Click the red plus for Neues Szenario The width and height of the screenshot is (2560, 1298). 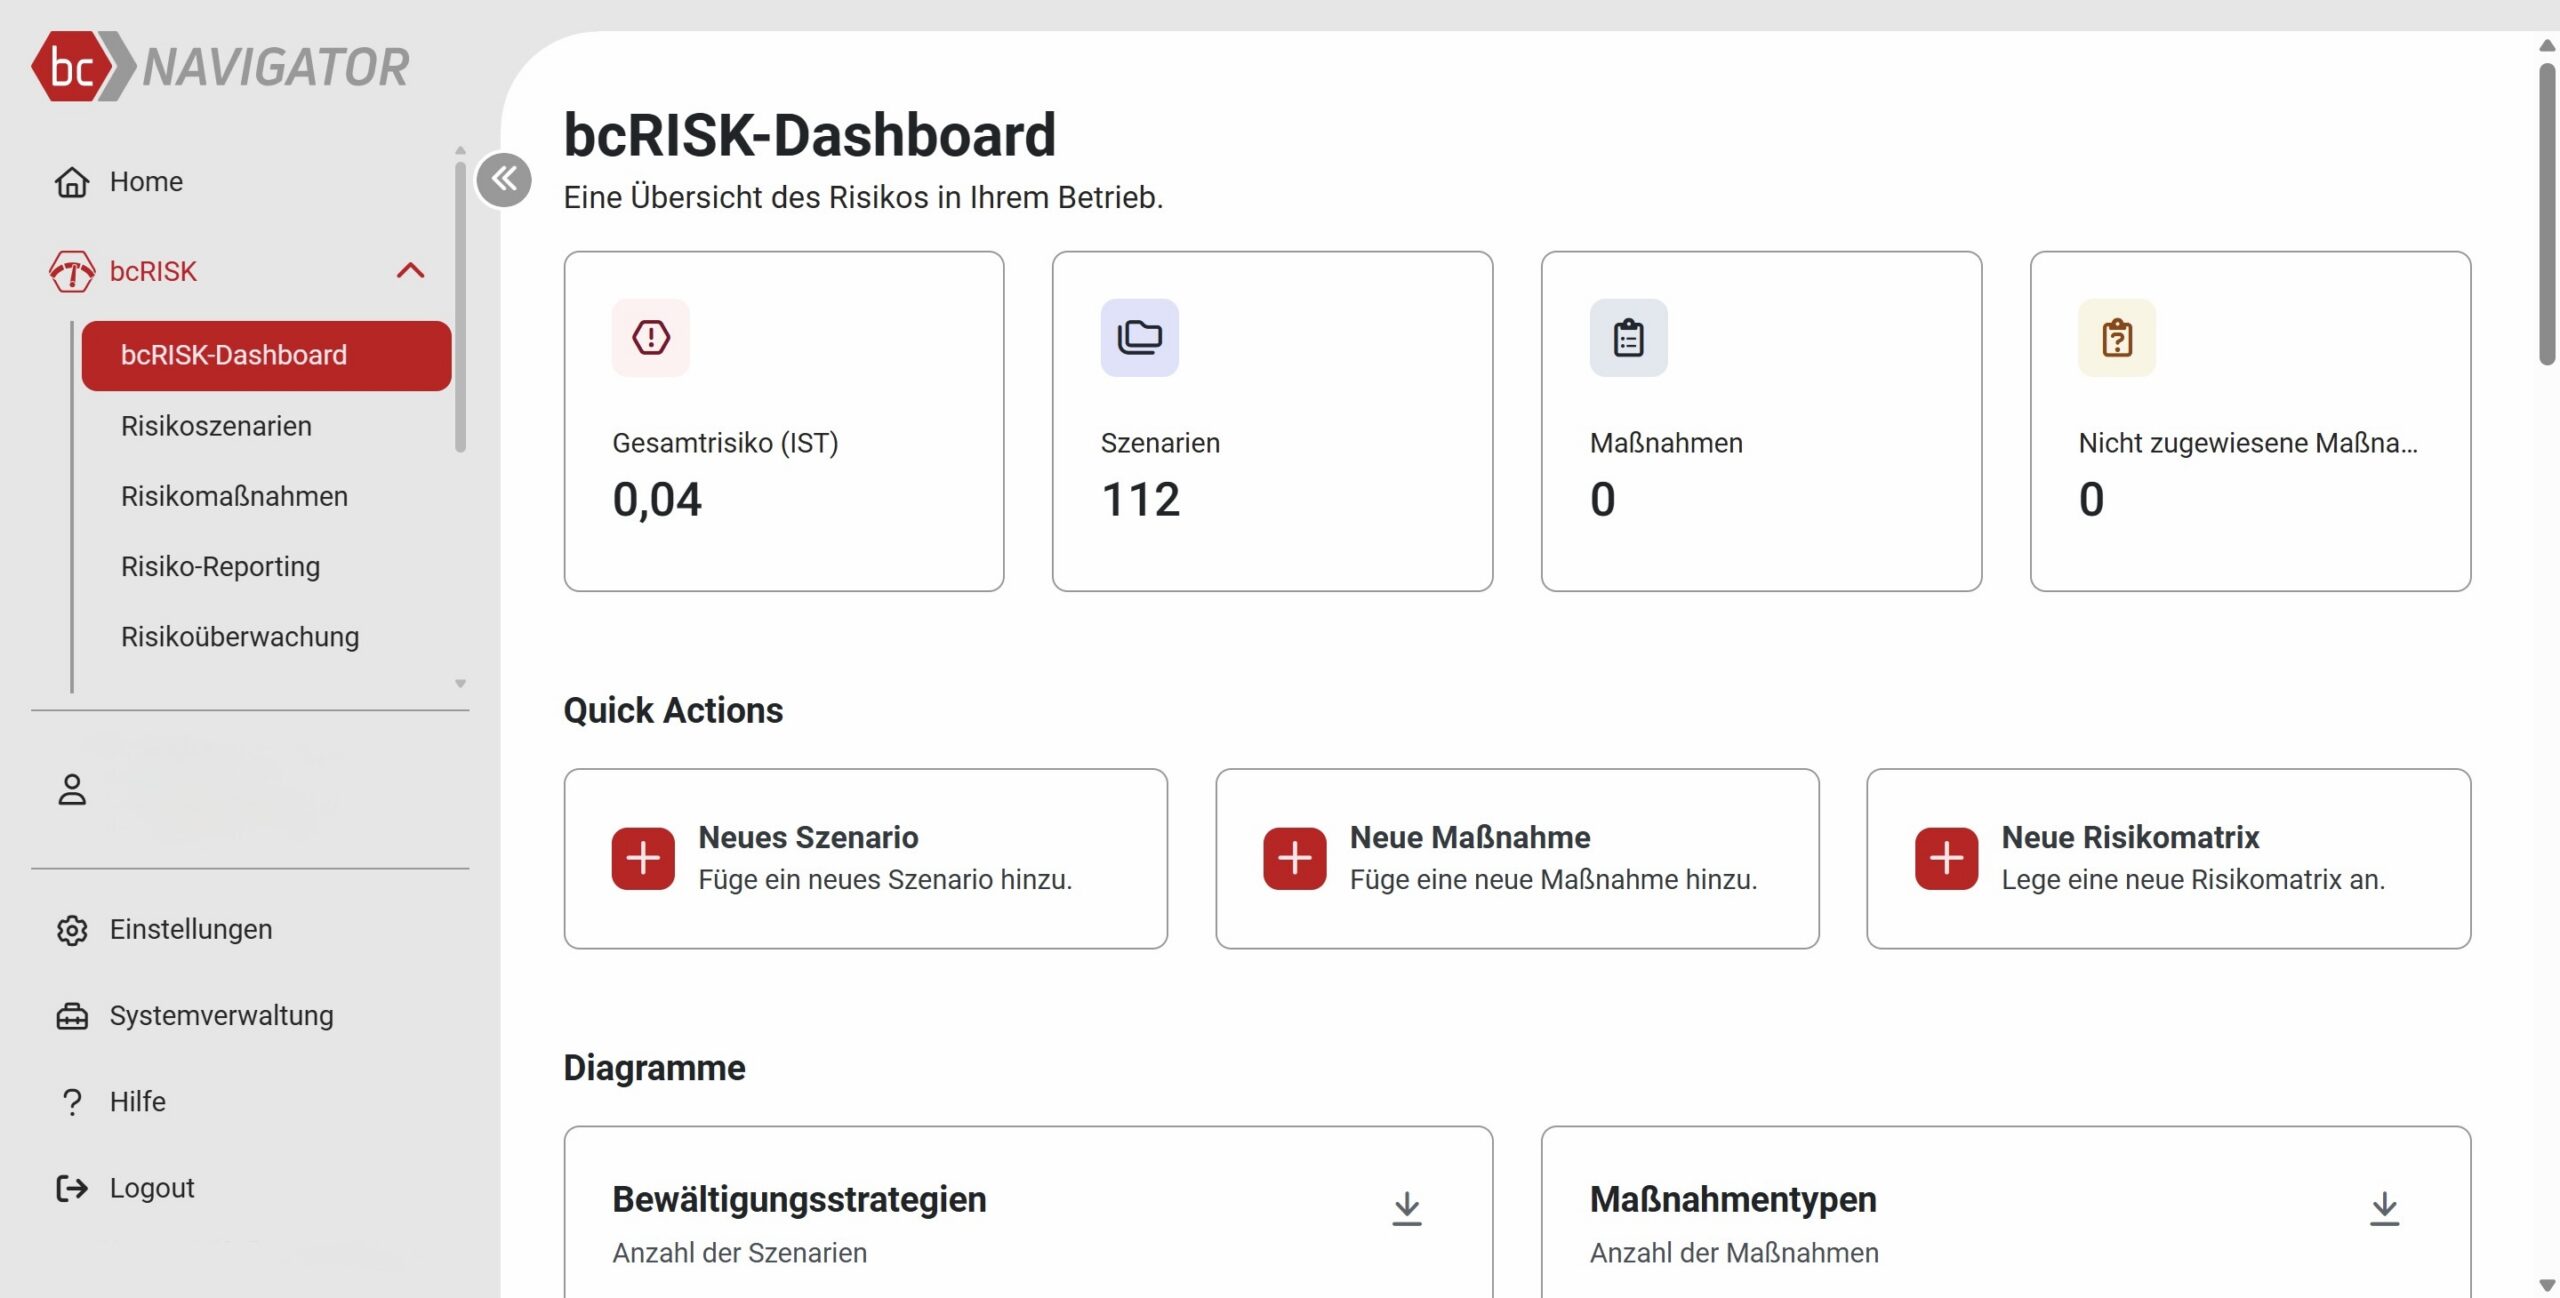tap(643, 858)
